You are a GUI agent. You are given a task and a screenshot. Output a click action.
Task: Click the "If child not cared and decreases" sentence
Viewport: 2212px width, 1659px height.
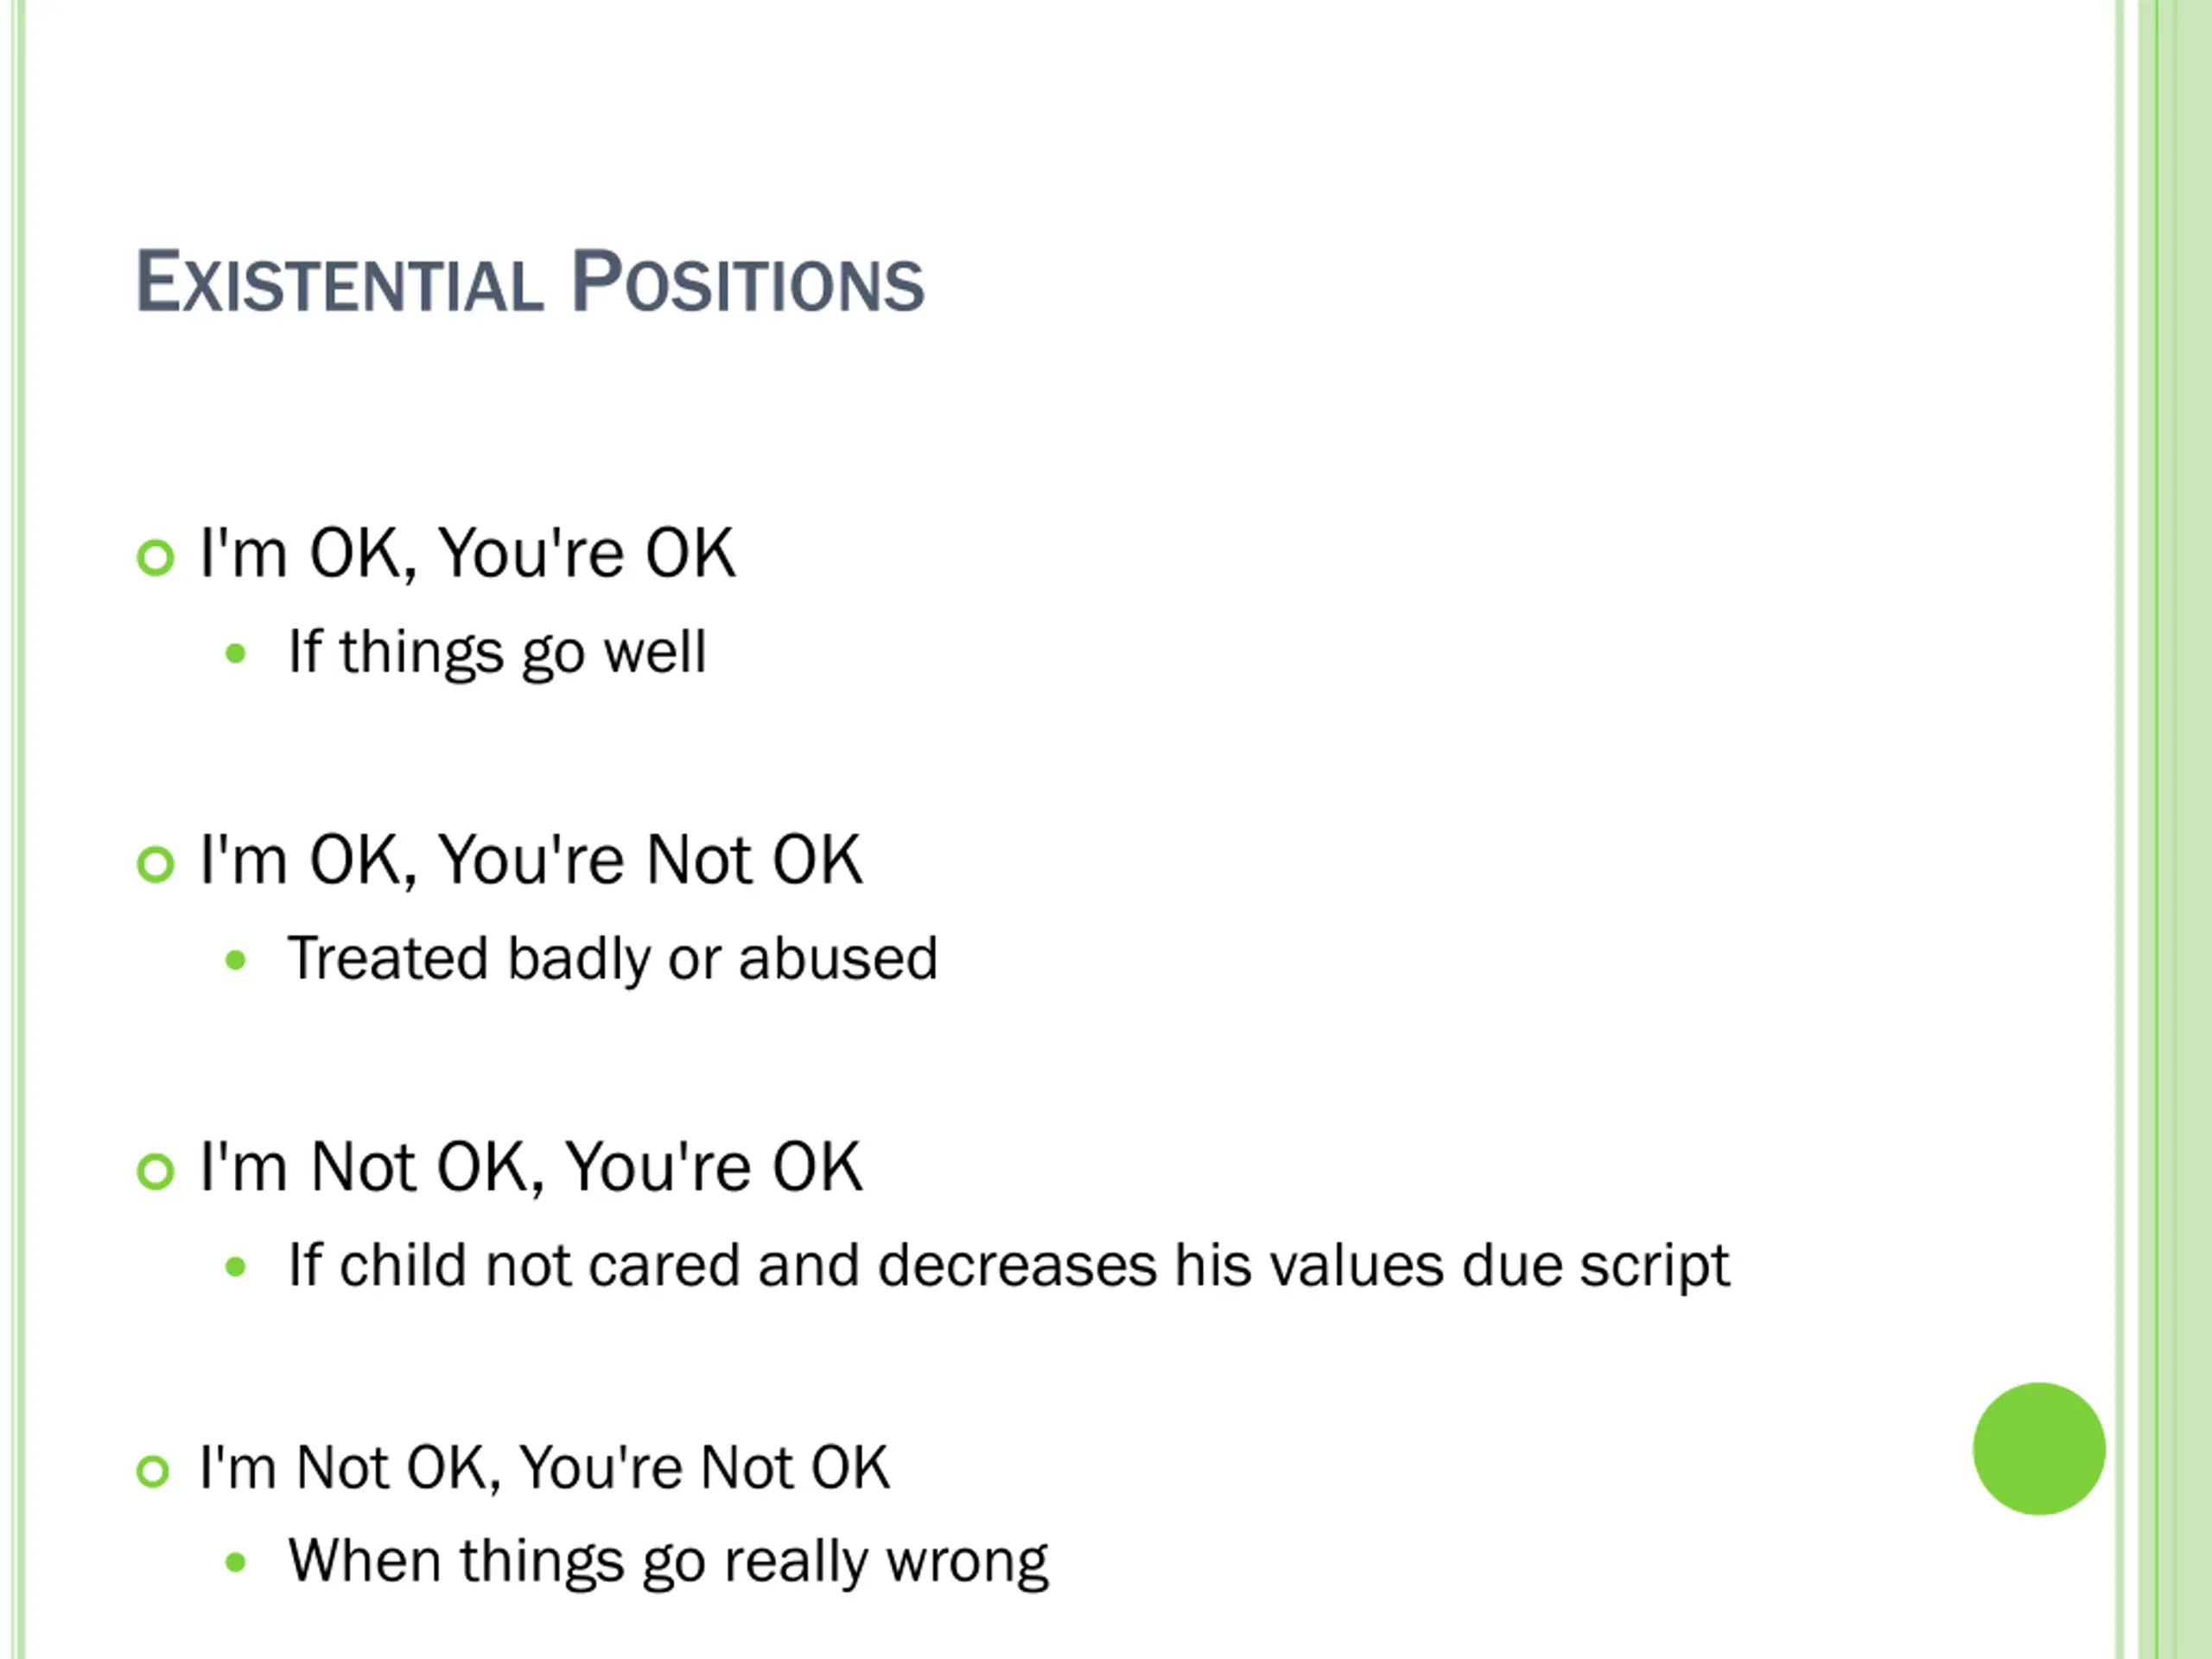(x=1008, y=1266)
